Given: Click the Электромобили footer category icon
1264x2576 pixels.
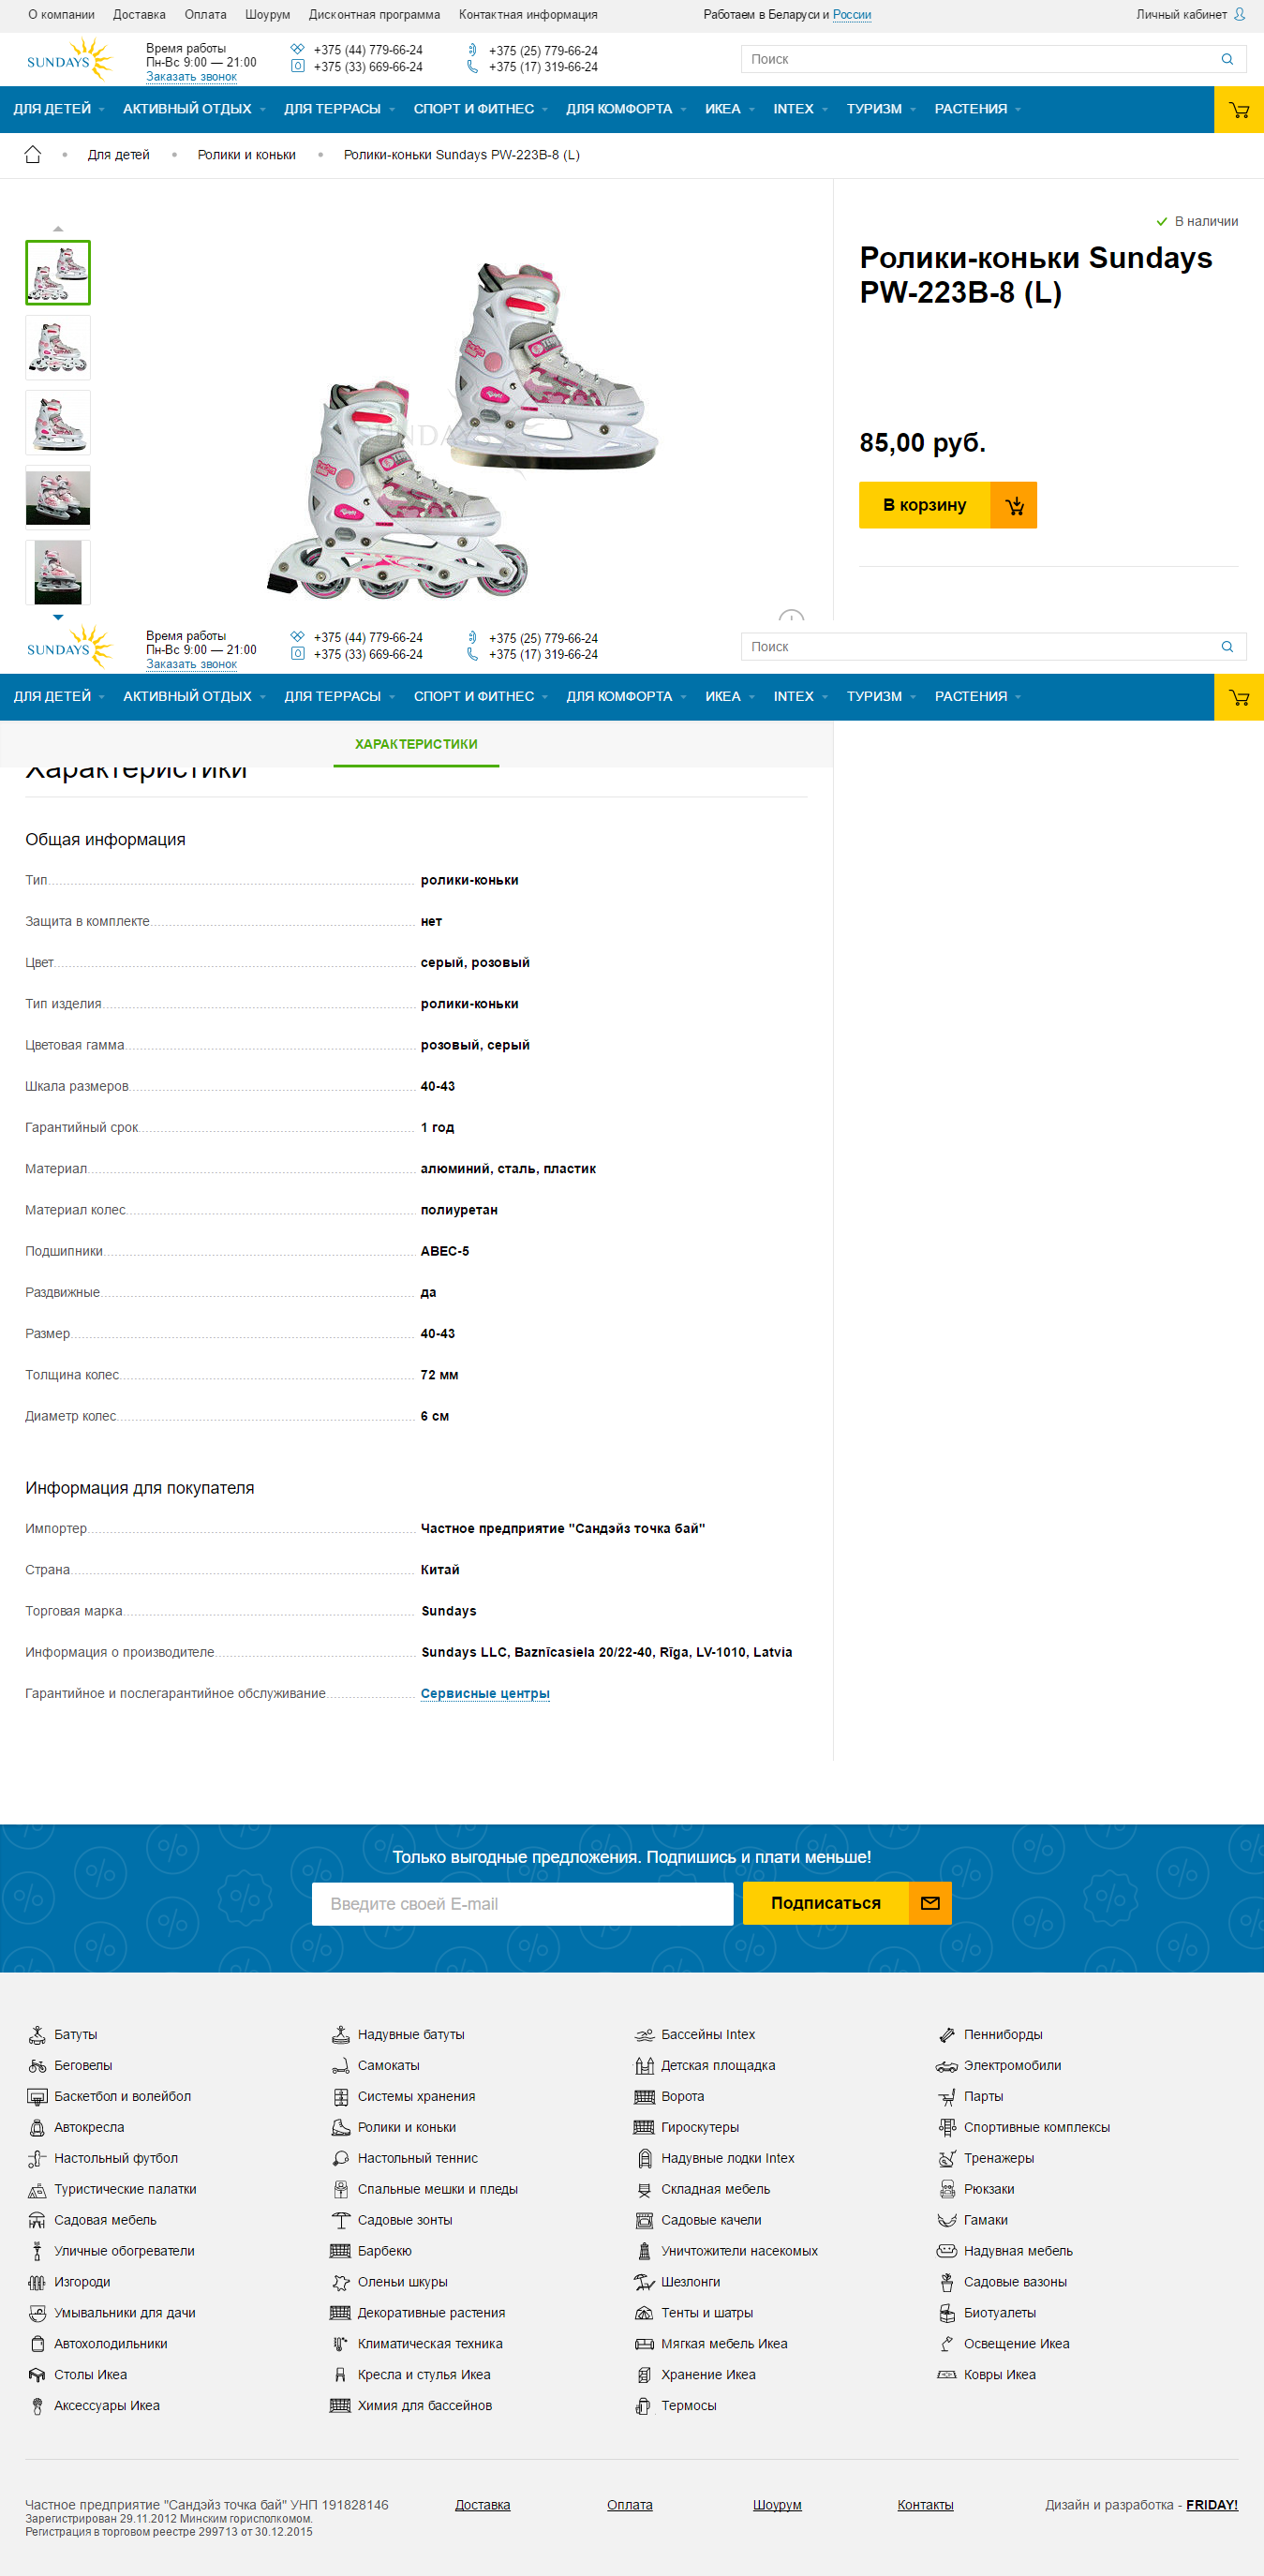Looking at the screenshot, I should pyautogui.click(x=947, y=2065).
